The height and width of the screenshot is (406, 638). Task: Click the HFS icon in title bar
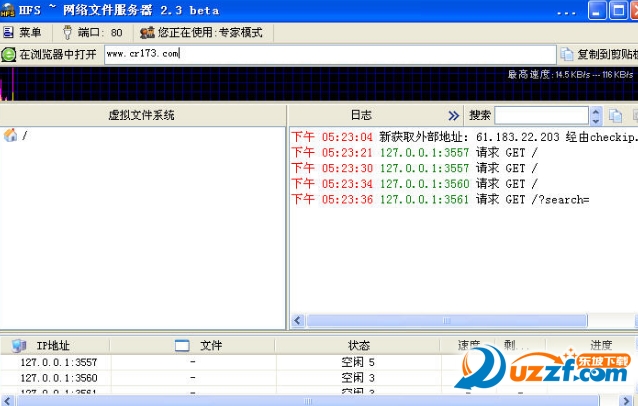9,10
